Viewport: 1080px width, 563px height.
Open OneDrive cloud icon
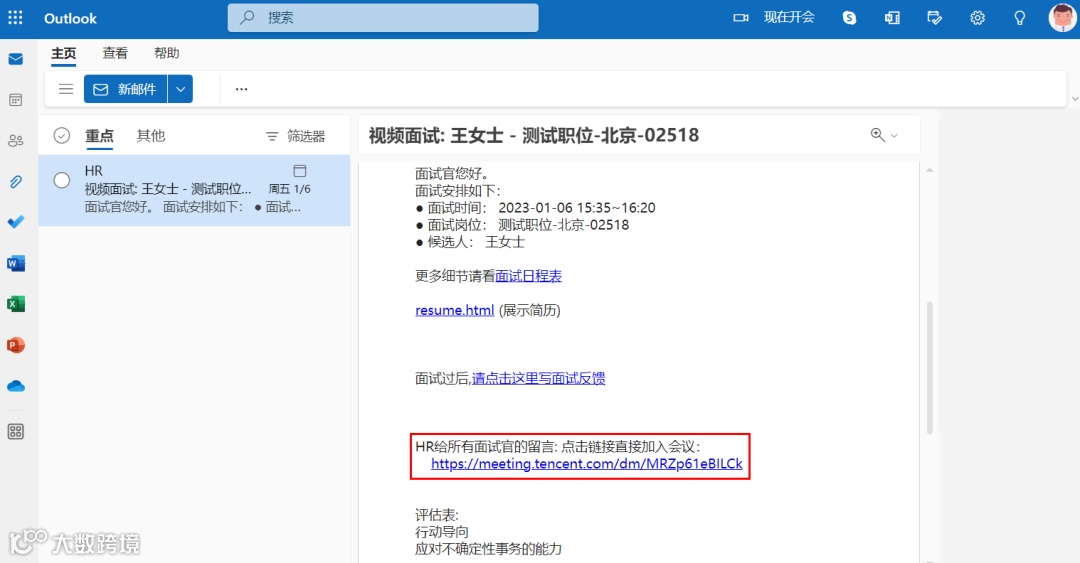click(x=16, y=386)
